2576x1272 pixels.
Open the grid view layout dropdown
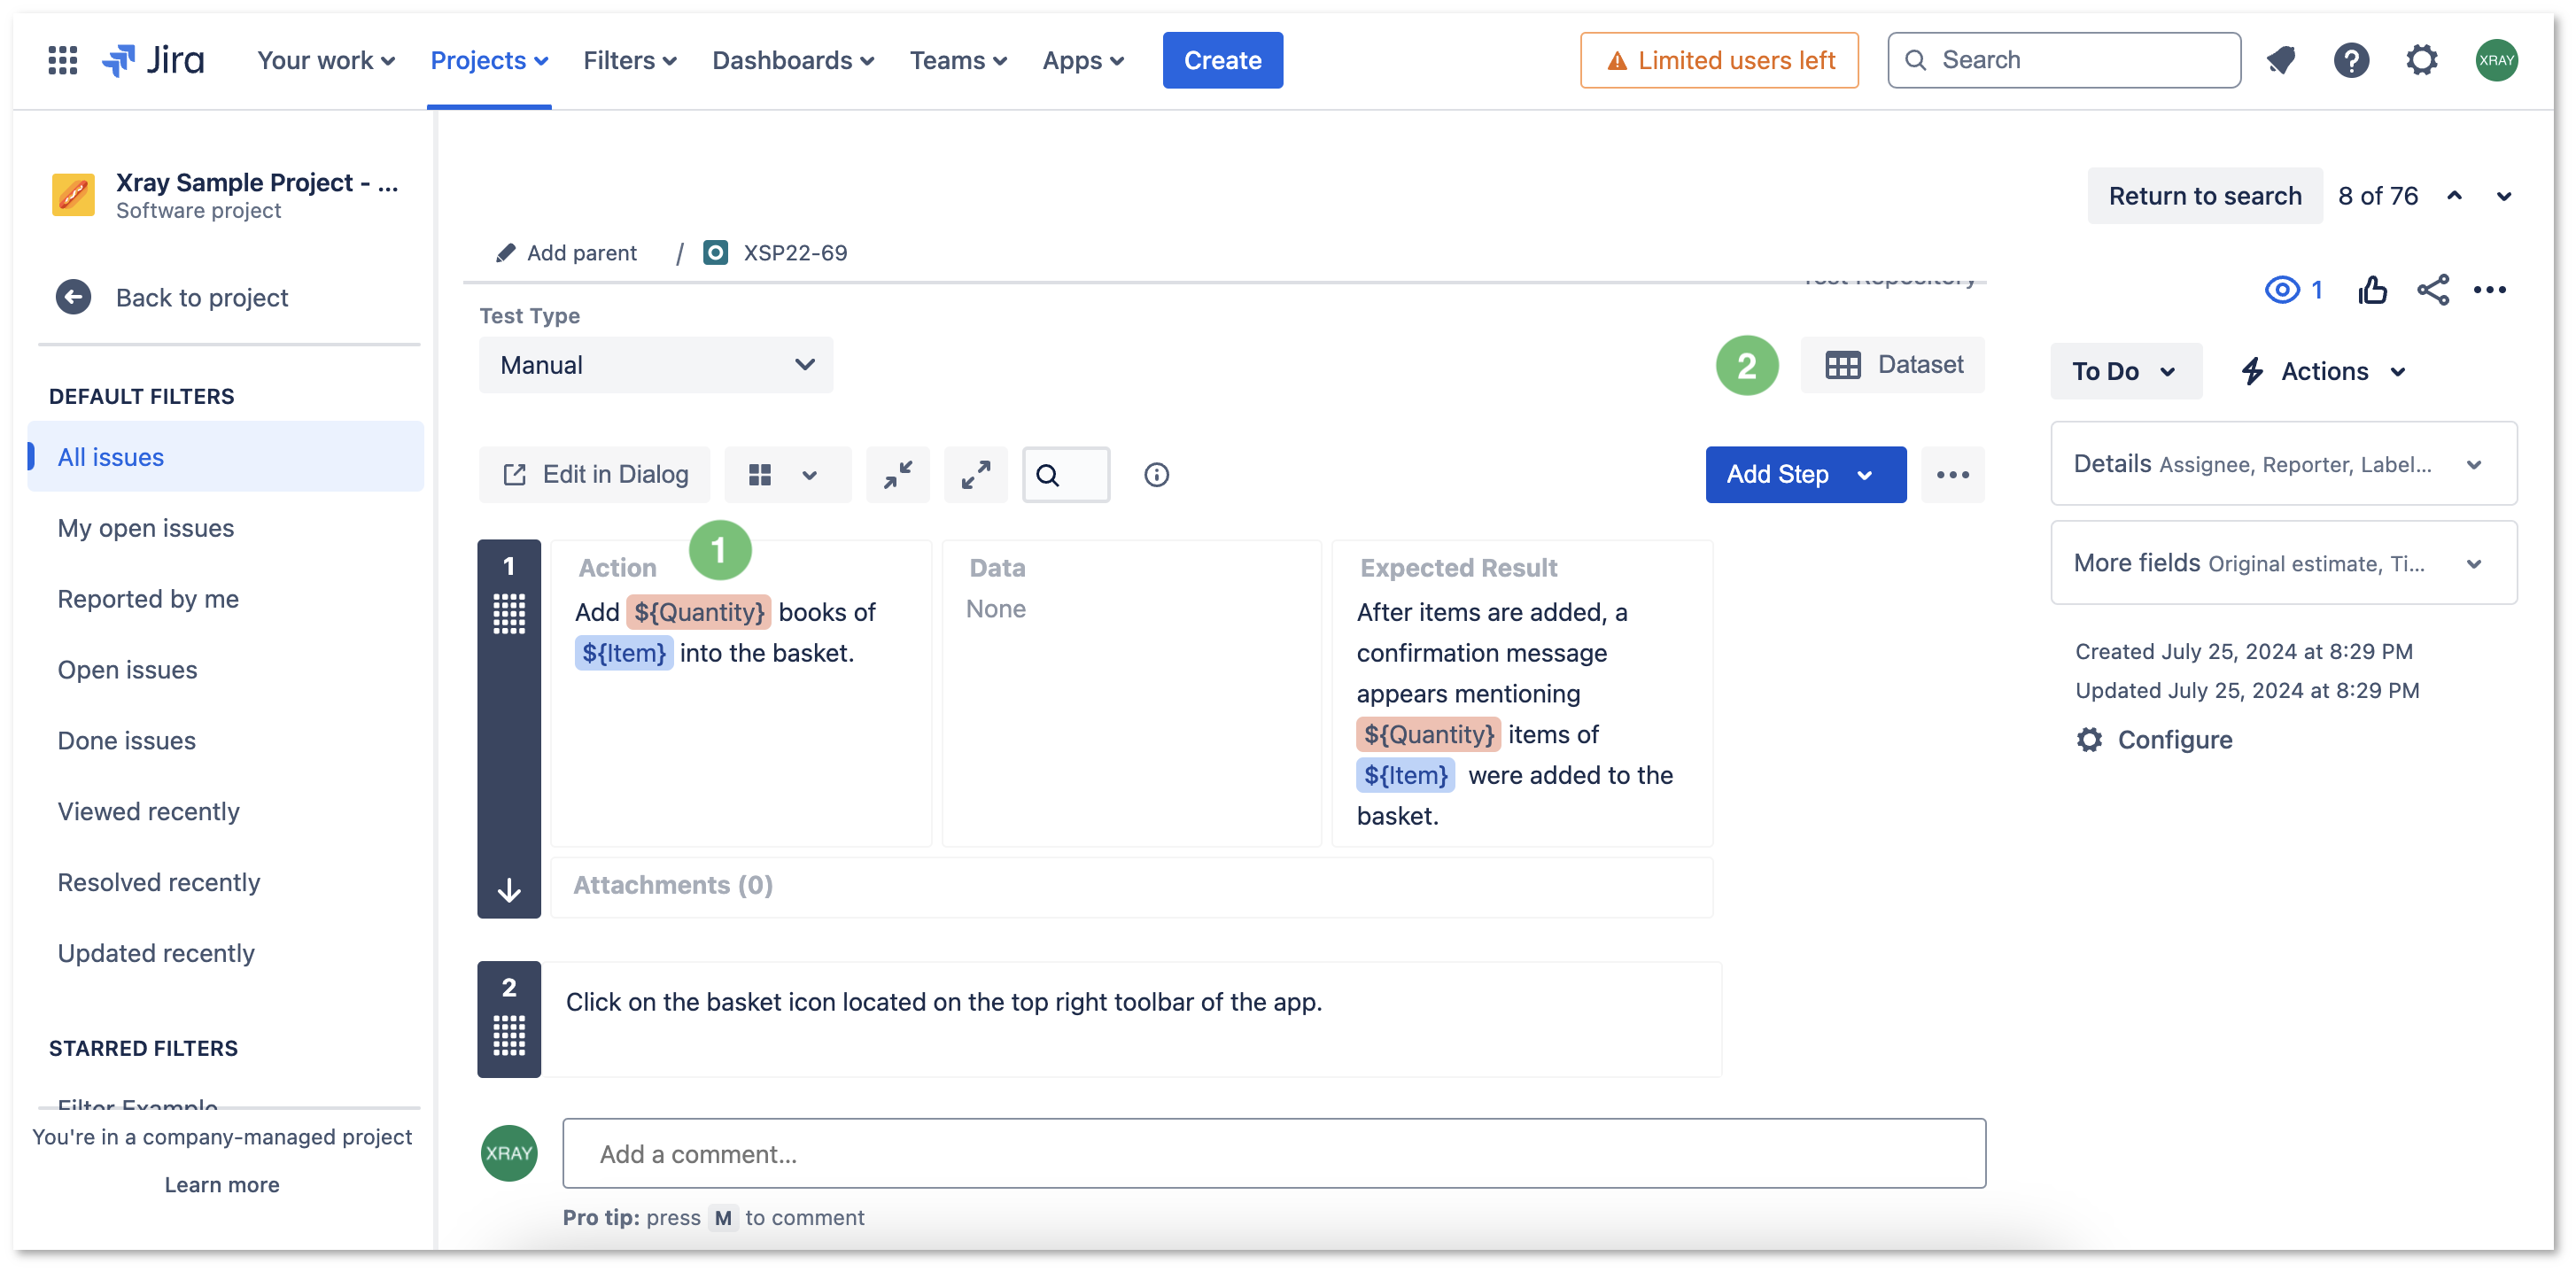click(787, 475)
